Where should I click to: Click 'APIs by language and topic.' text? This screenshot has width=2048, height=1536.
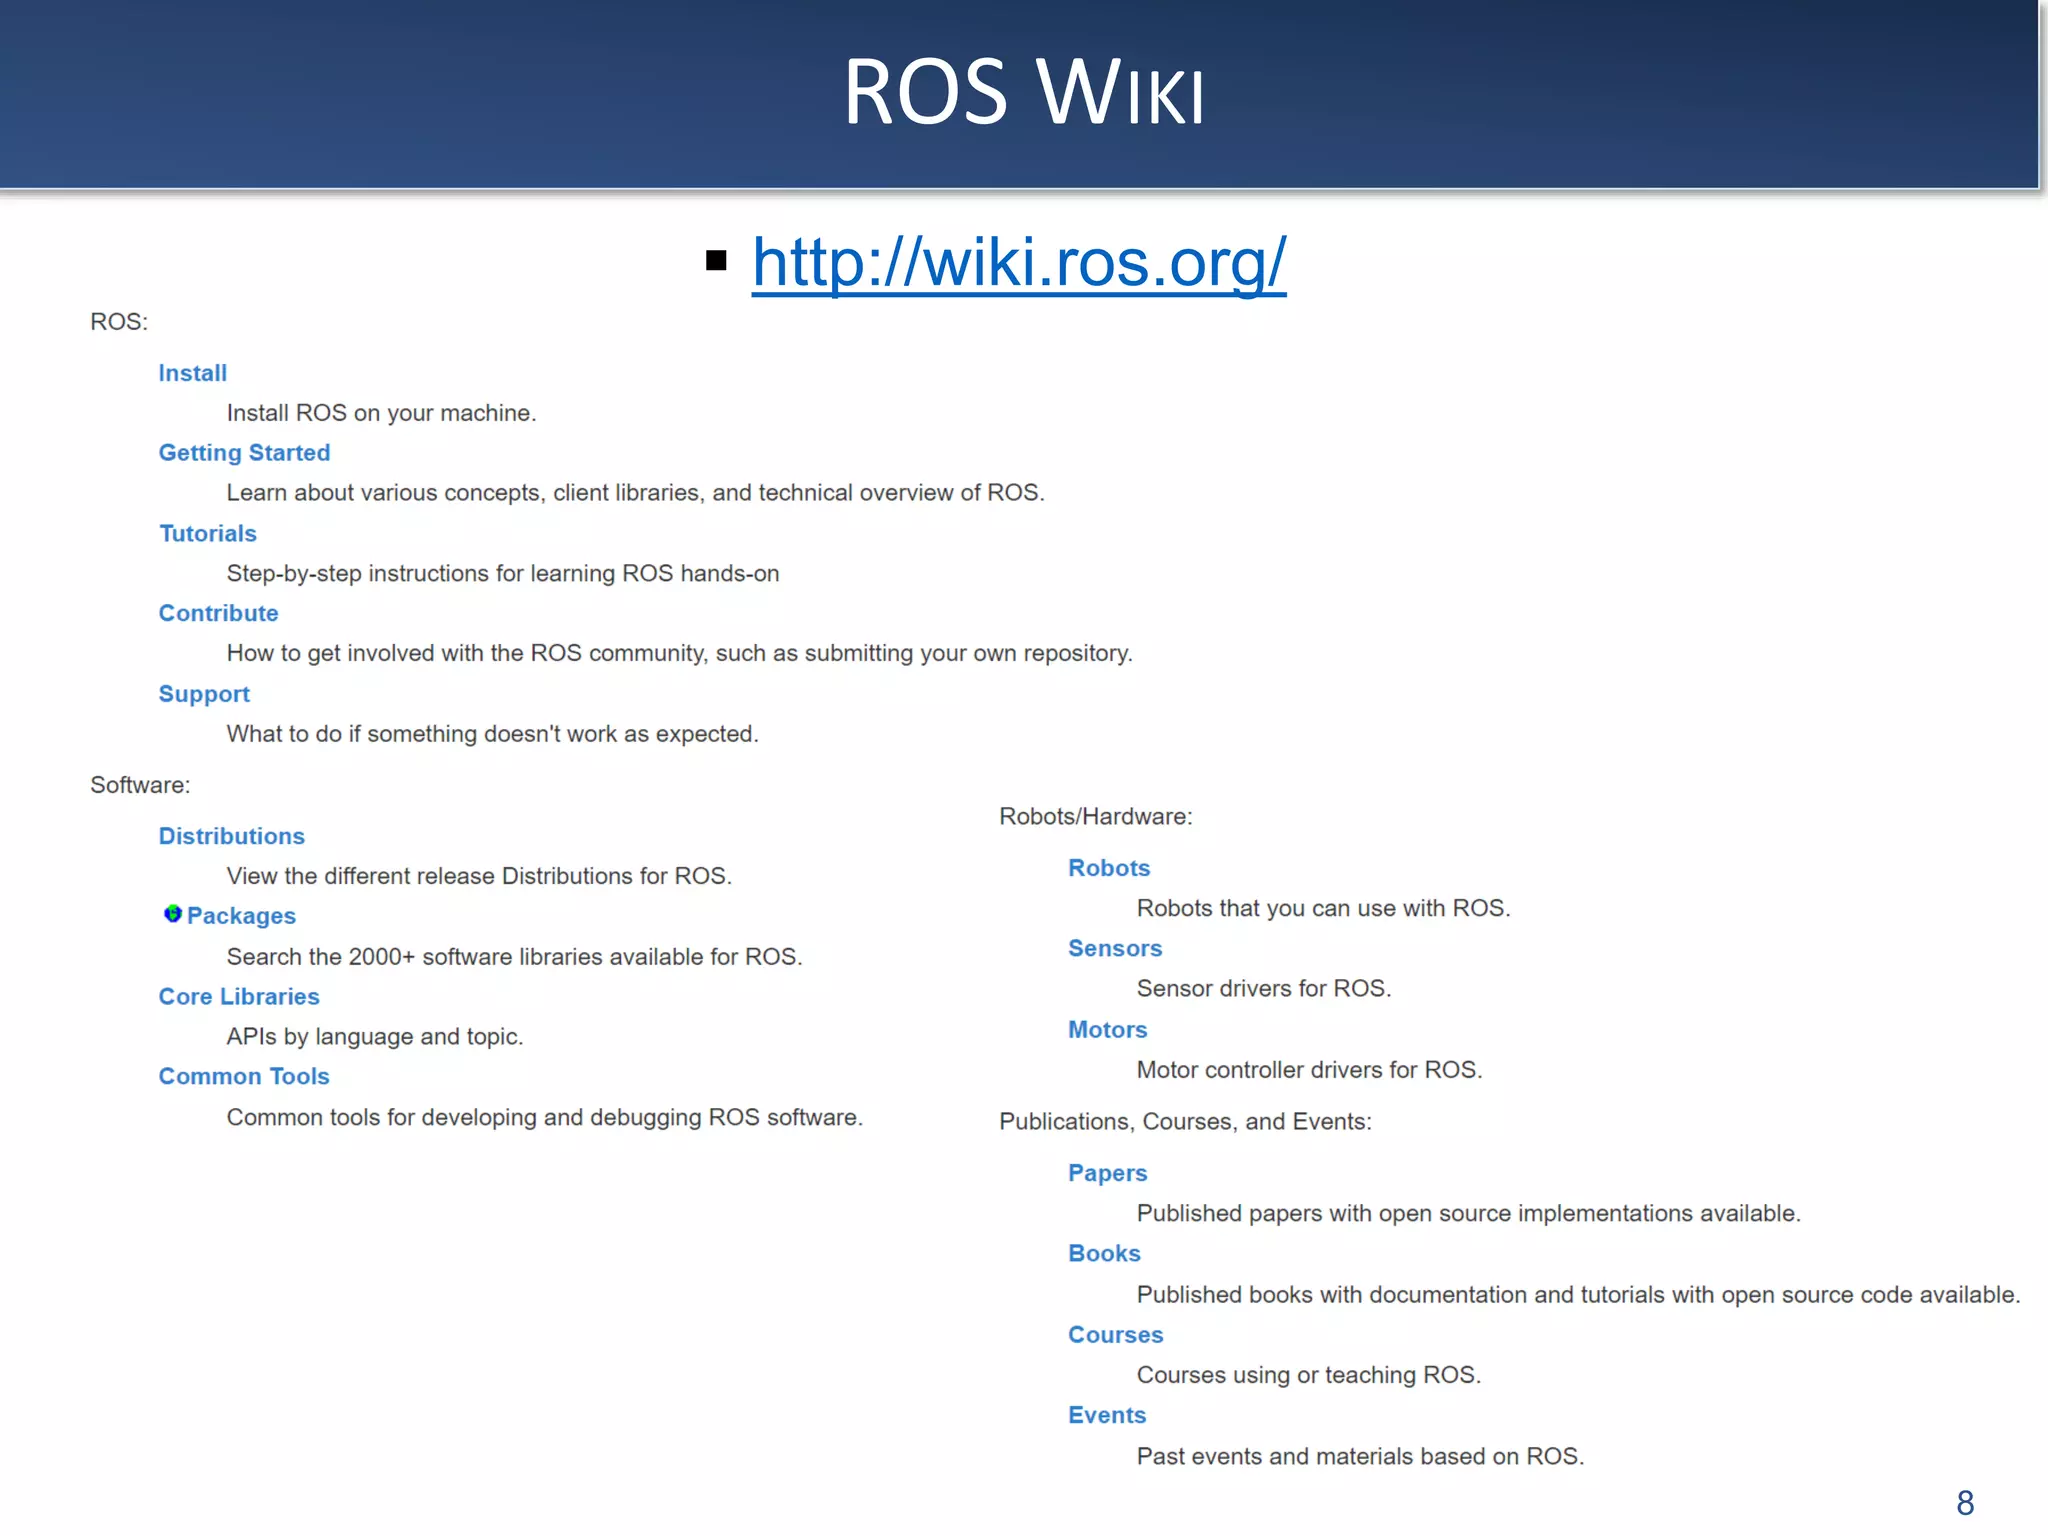375,1037
